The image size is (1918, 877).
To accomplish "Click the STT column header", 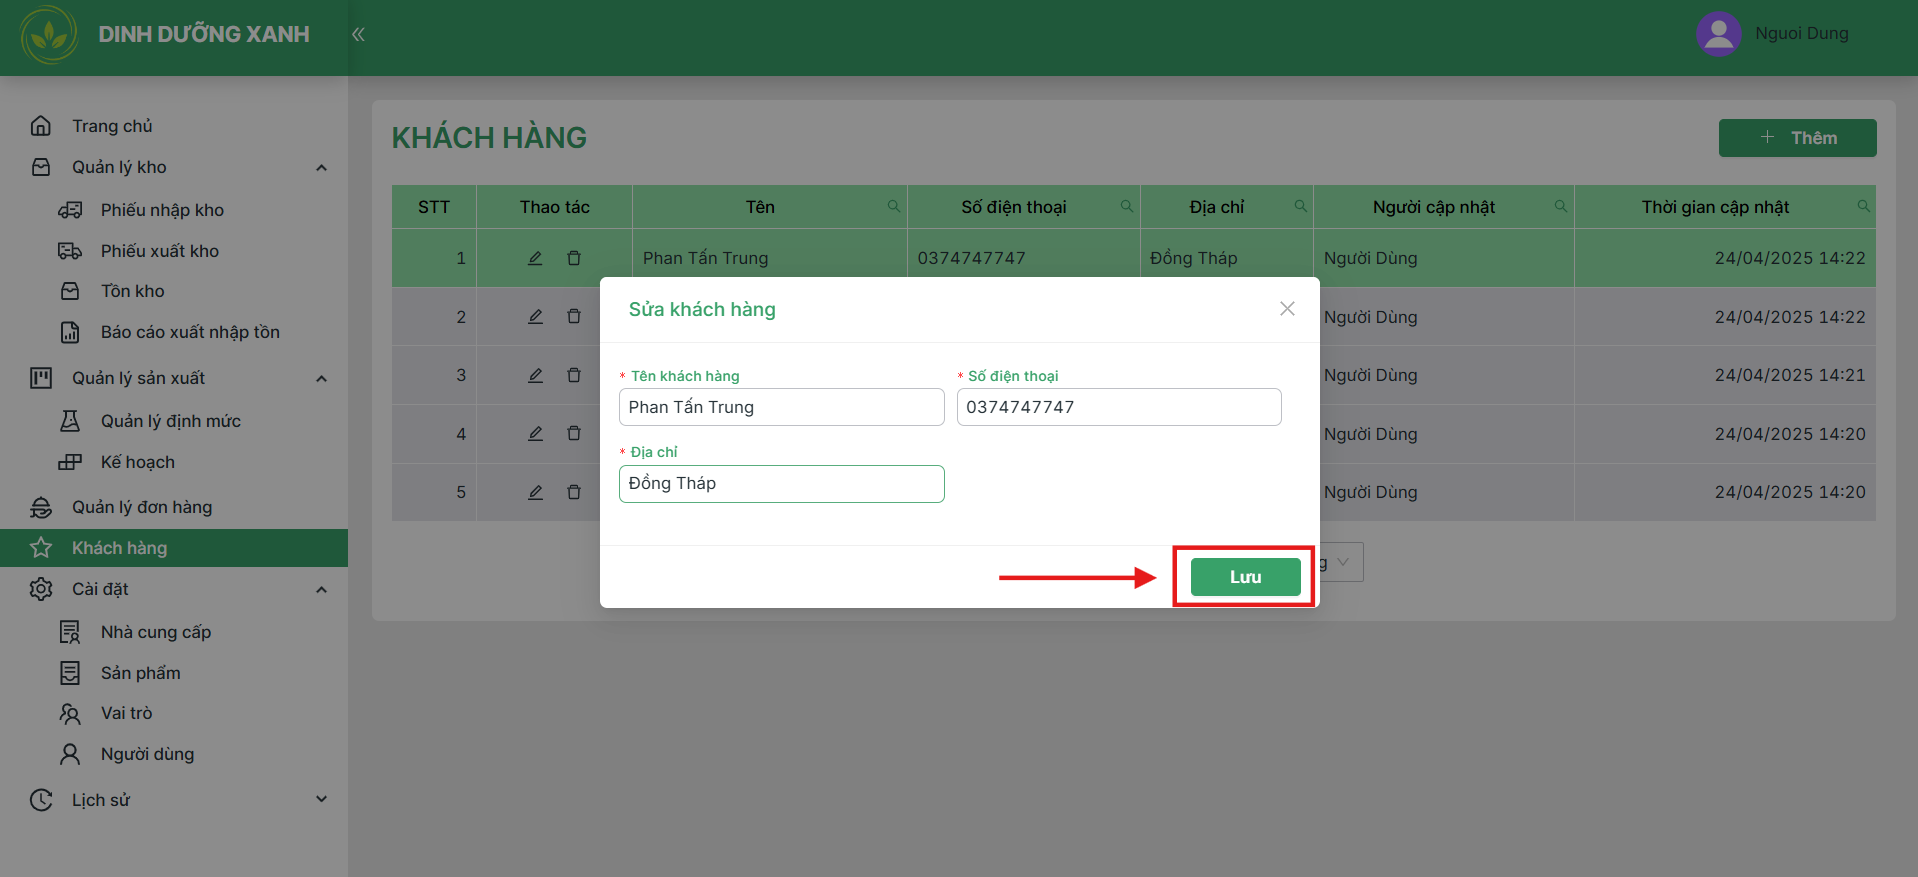I will click(434, 207).
